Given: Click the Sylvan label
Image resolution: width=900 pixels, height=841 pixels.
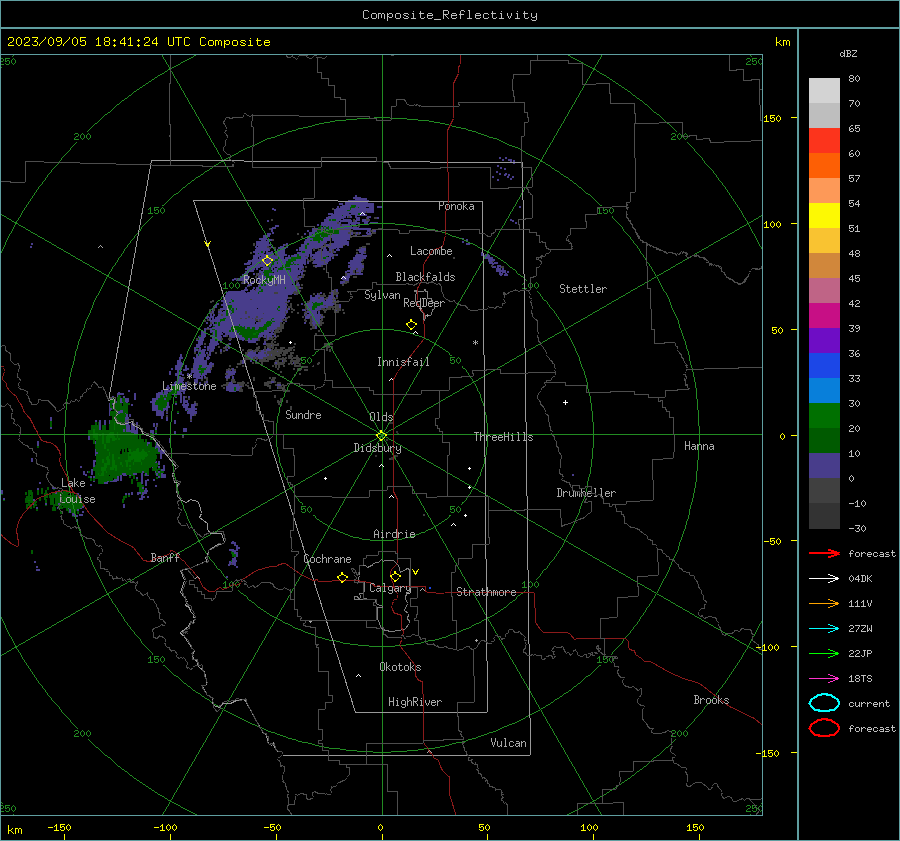Looking at the screenshot, I should point(382,295).
